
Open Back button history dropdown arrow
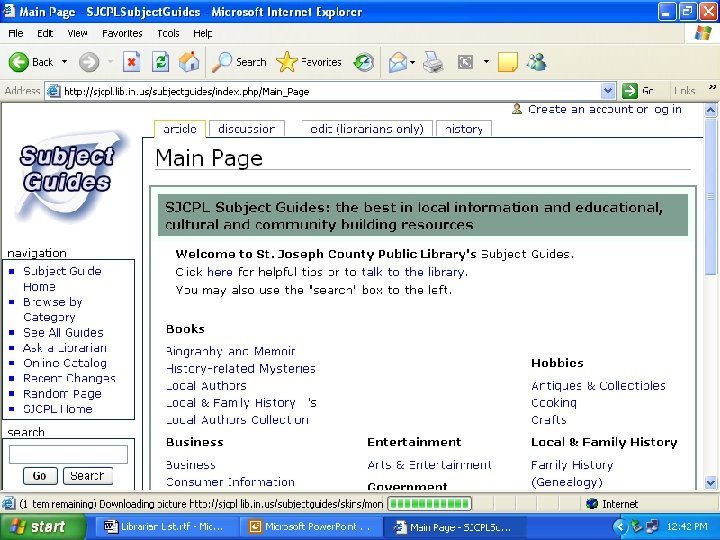tap(64, 62)
